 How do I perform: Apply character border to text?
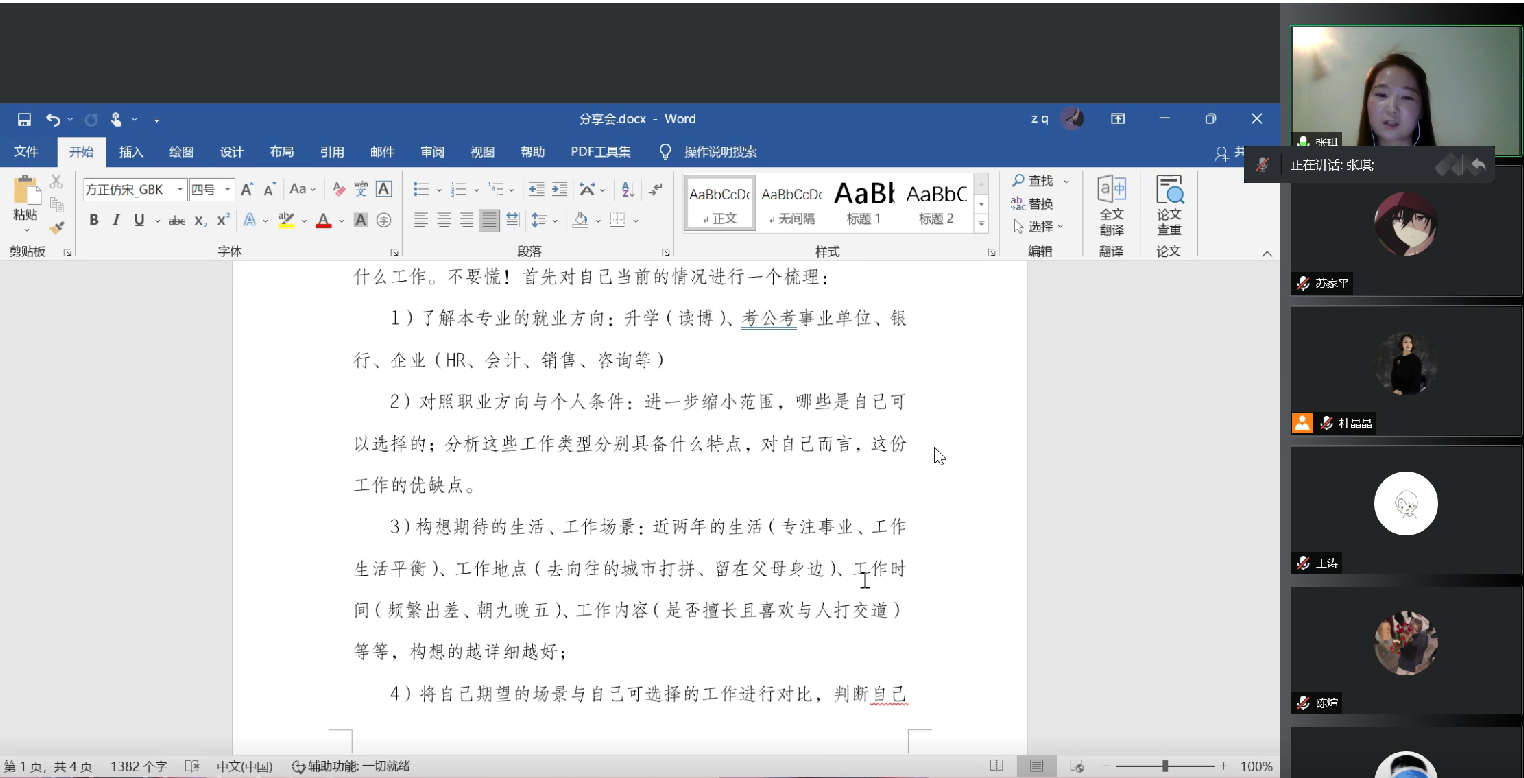pos(383,189)
